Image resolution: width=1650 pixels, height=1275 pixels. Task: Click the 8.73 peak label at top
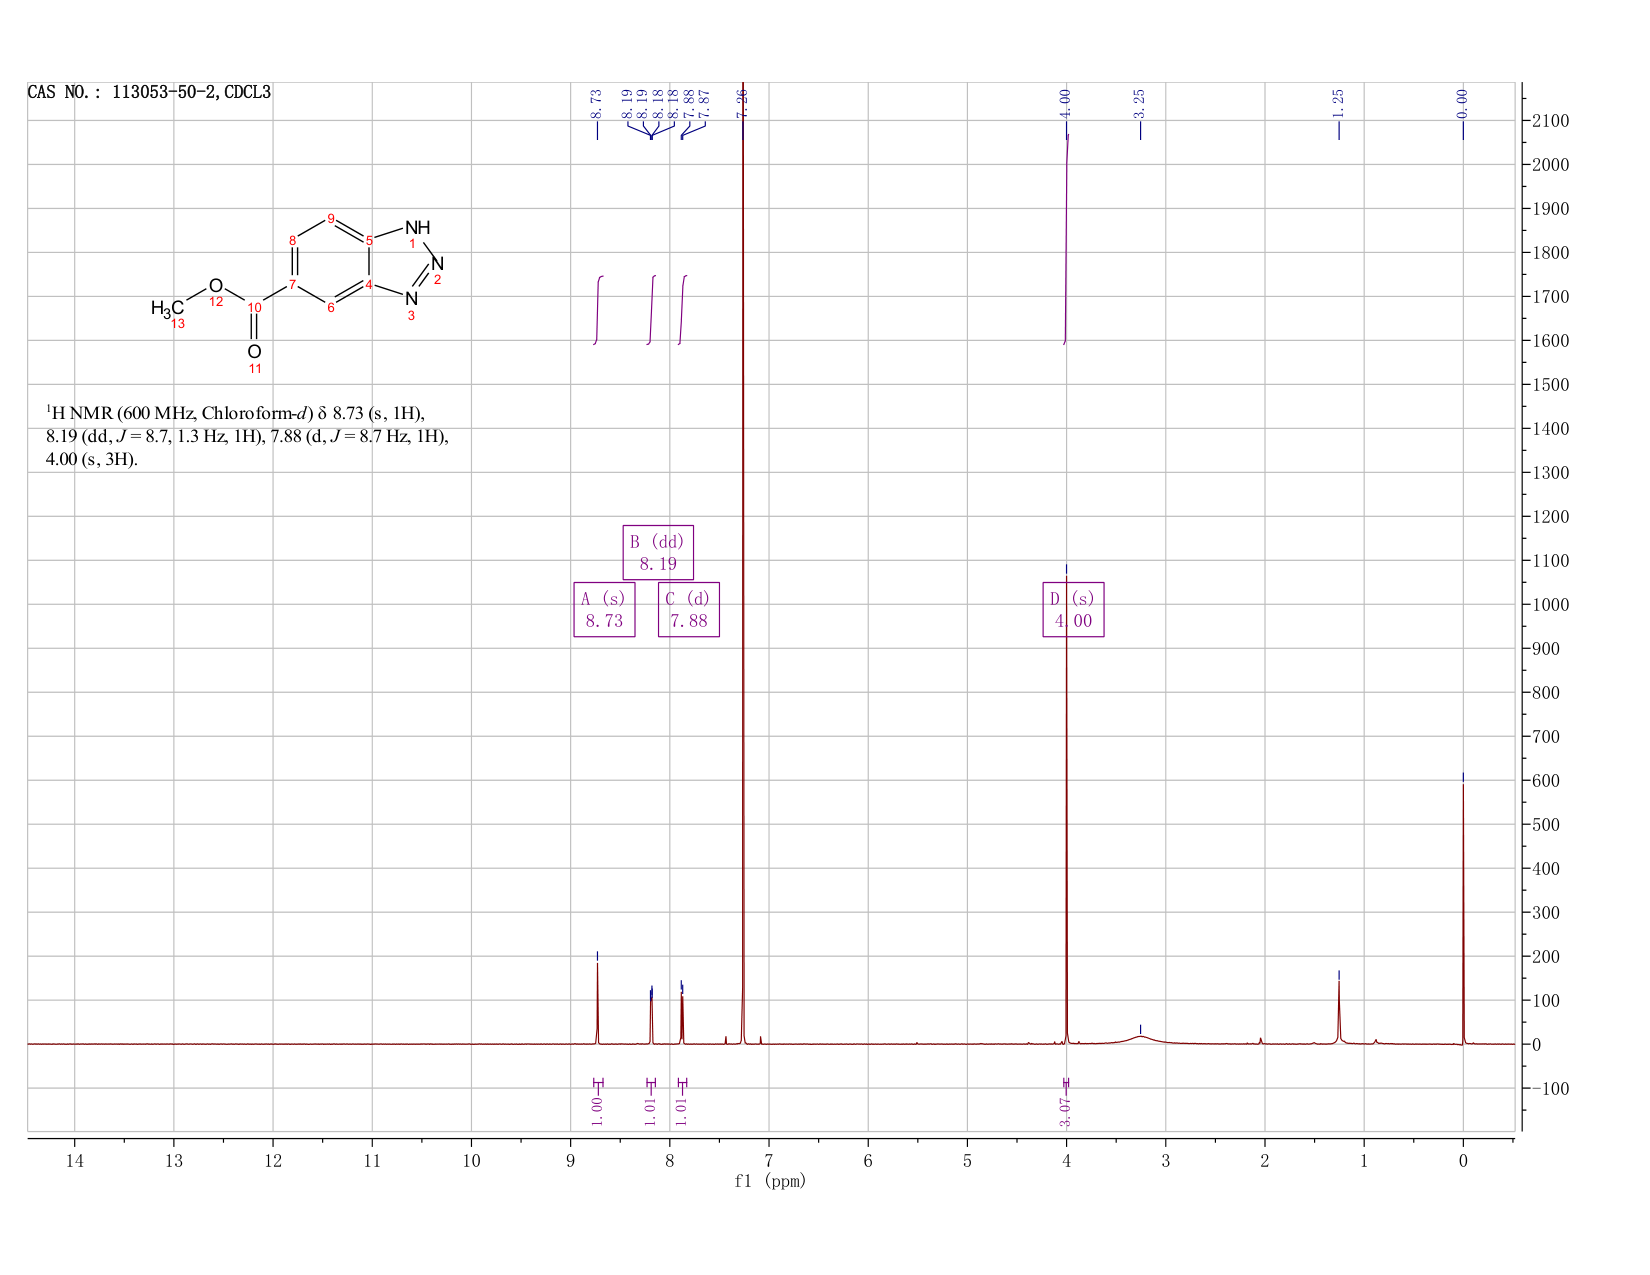(x=597, y=104)
